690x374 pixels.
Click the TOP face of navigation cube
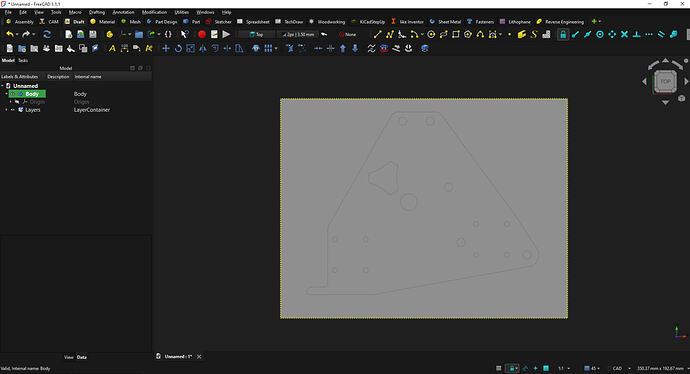click(x=665, y=81)
